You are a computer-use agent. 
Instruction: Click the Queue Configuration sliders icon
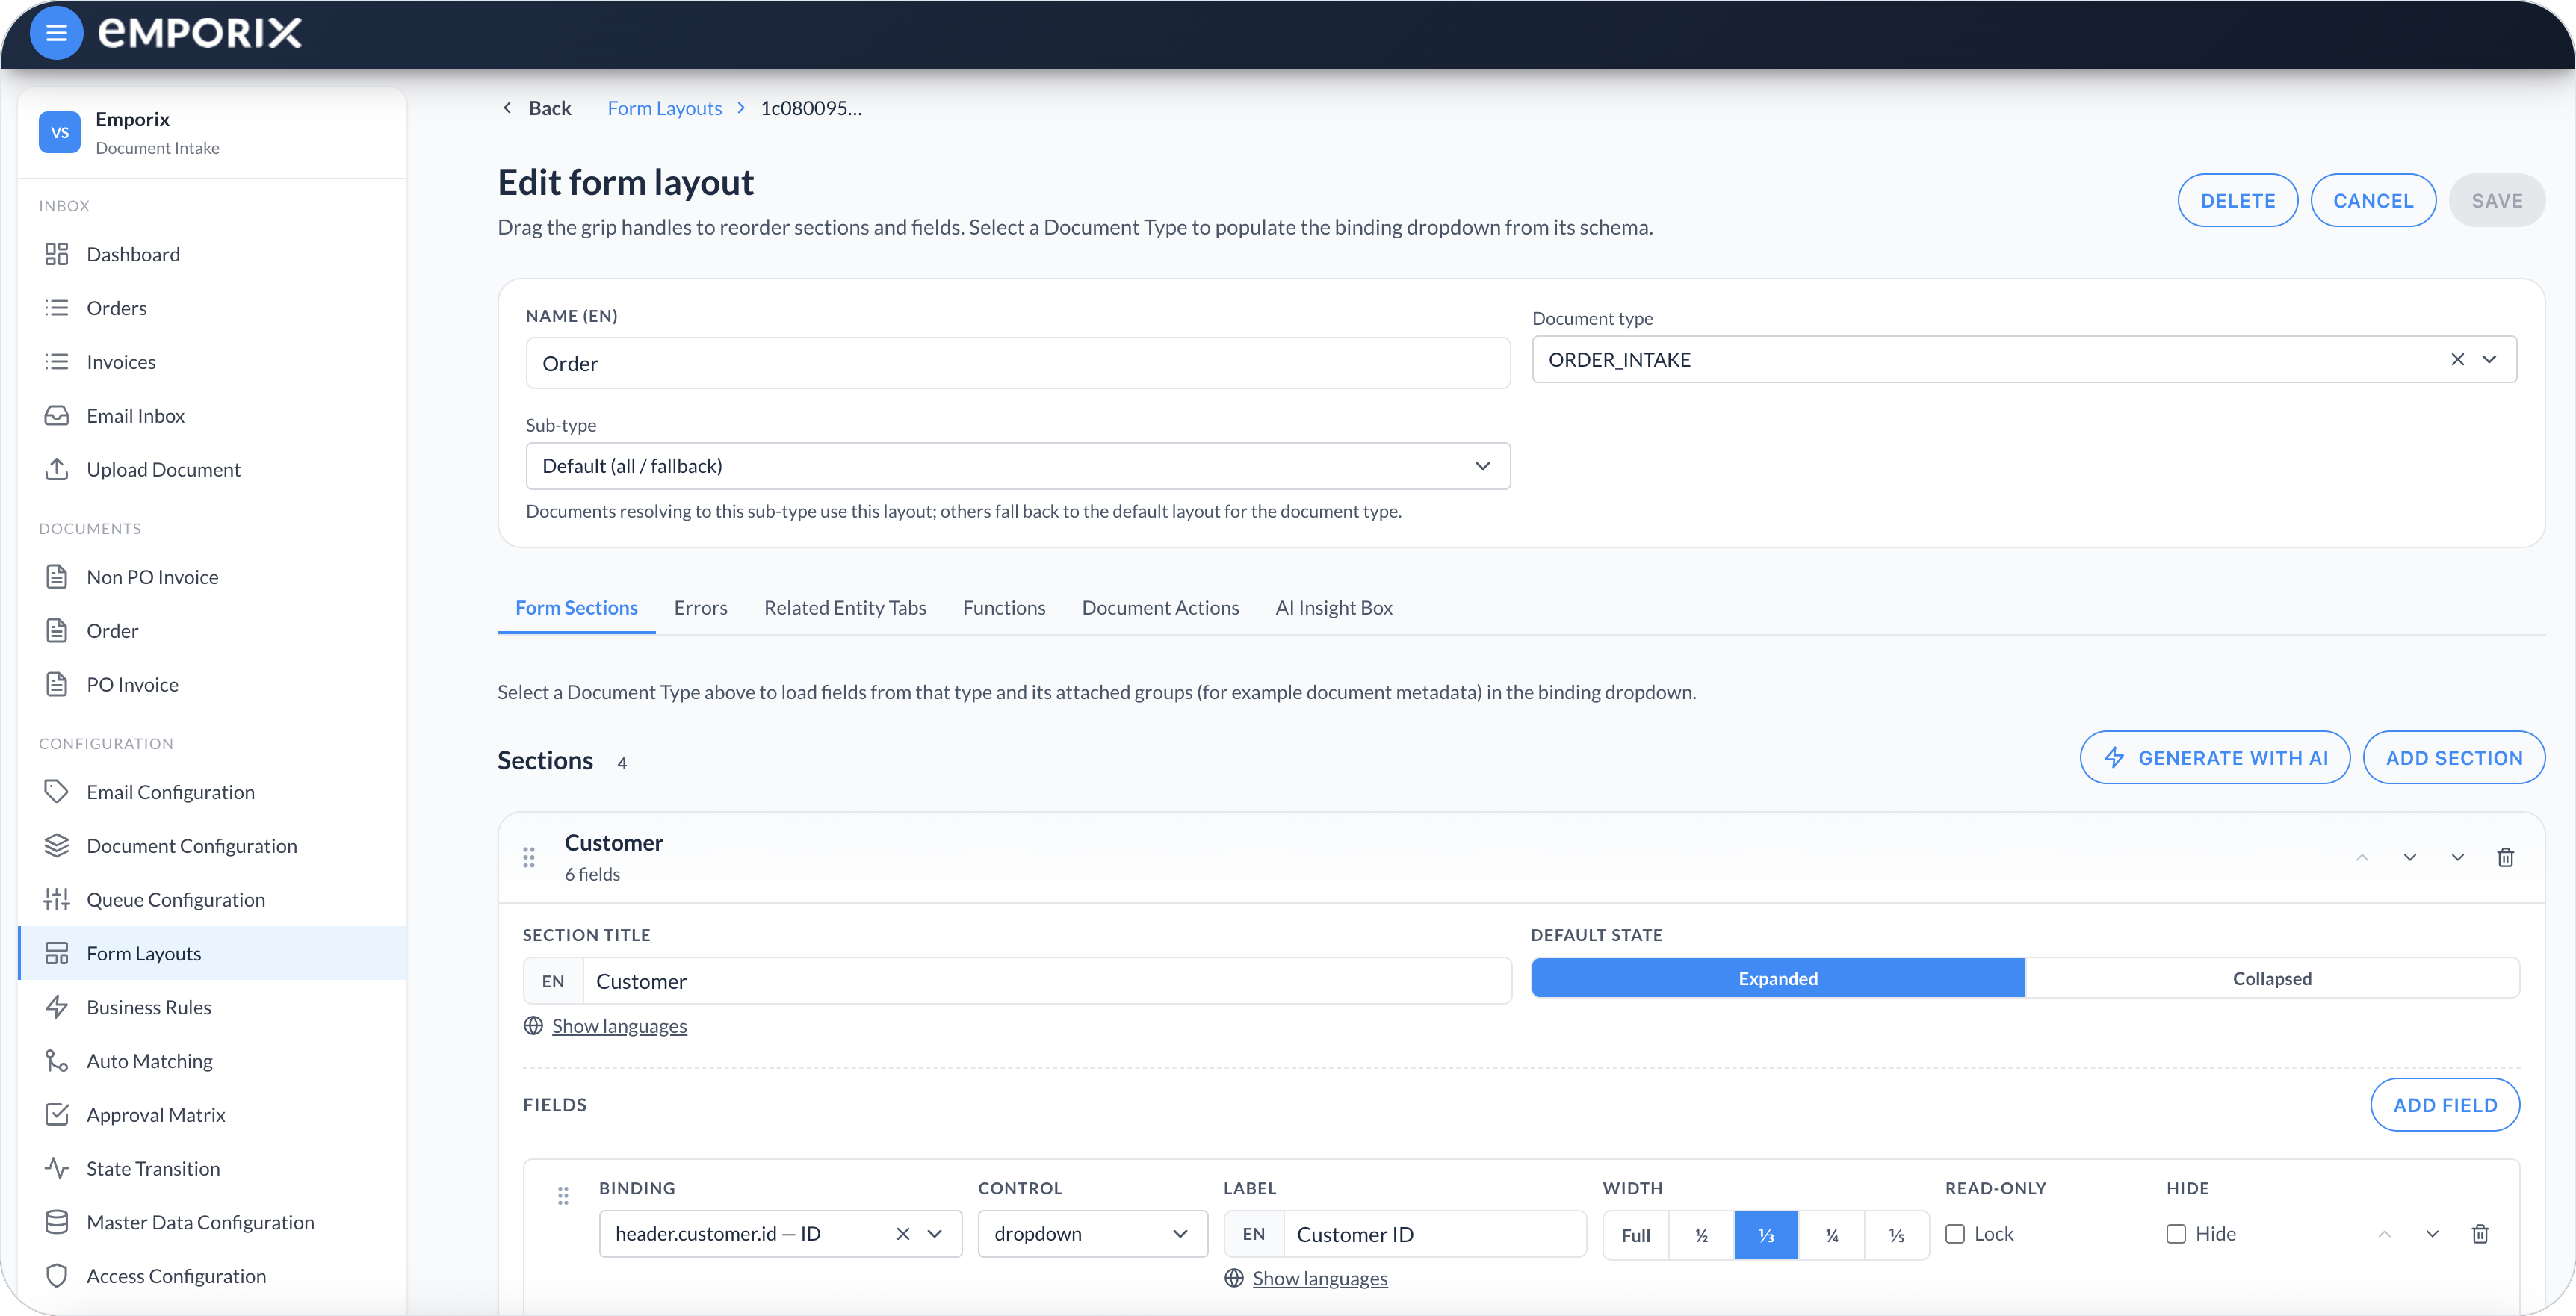(x=57, y=899)
